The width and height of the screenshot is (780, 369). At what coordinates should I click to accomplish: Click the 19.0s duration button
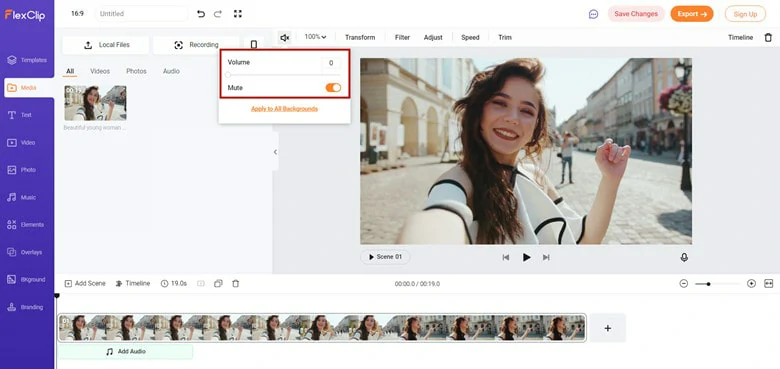click(x=174, y=283)
